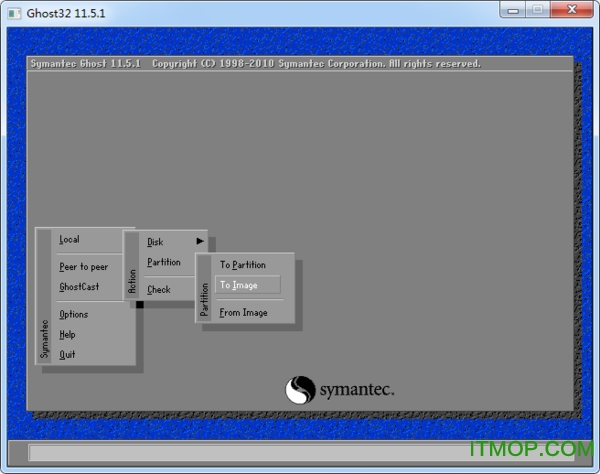Viewport: 600px width, 474px height.
Task: Select Peer to peer from main menu
Action: [84, 267]
